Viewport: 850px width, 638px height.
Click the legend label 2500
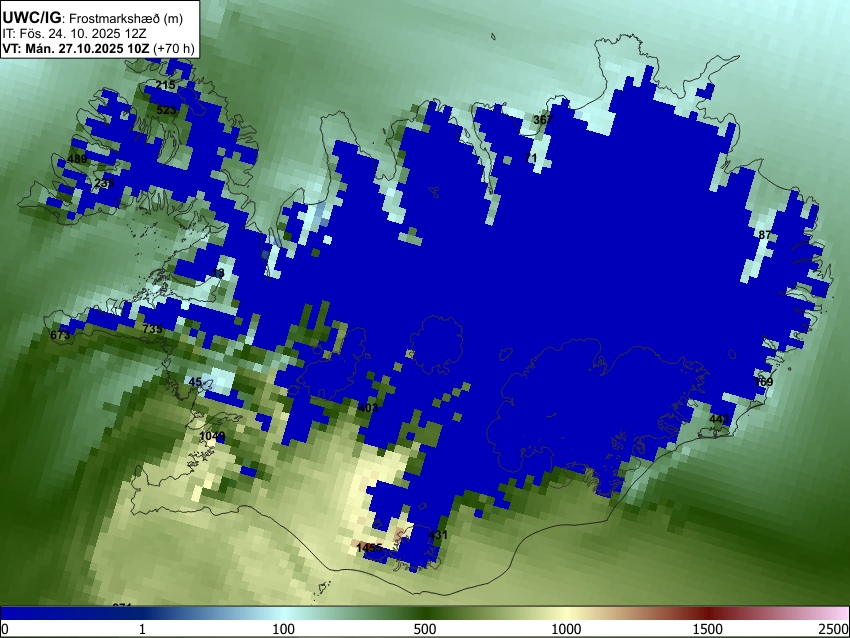pyautogui.click(x=834, y=629)
